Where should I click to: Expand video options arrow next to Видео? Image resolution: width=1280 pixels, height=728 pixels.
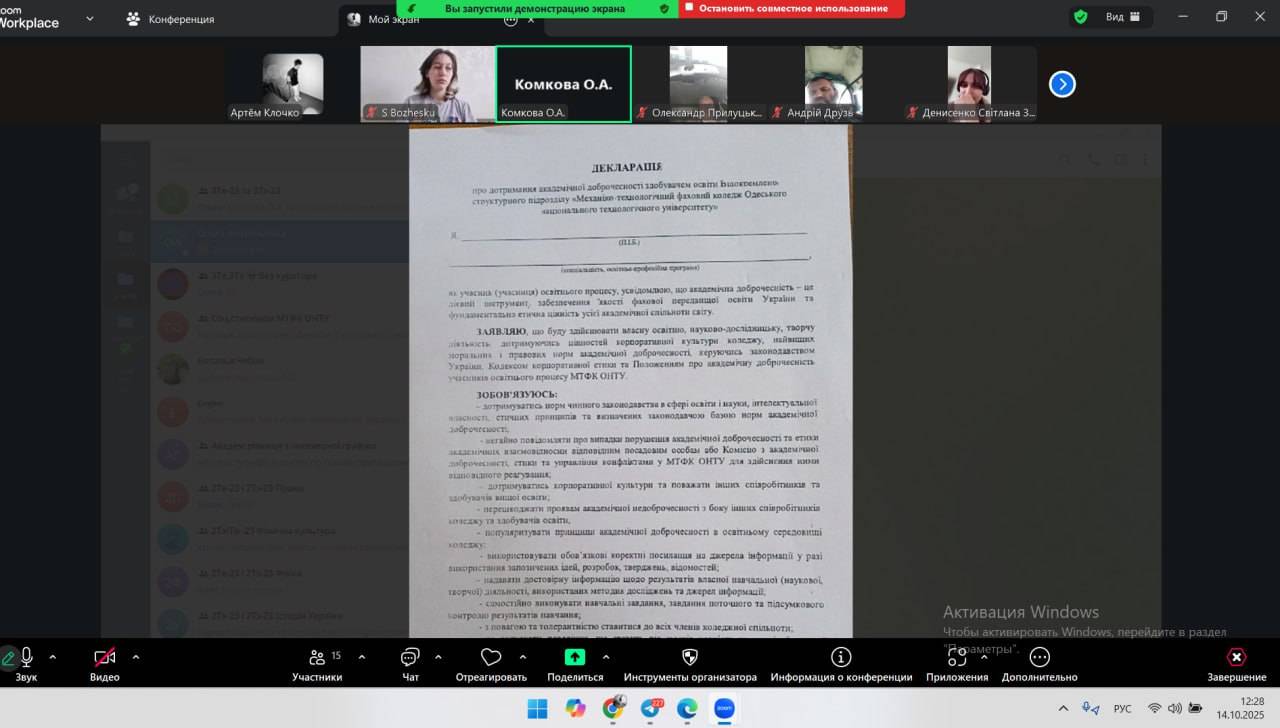pyautogui.click(x=136, y=657)
